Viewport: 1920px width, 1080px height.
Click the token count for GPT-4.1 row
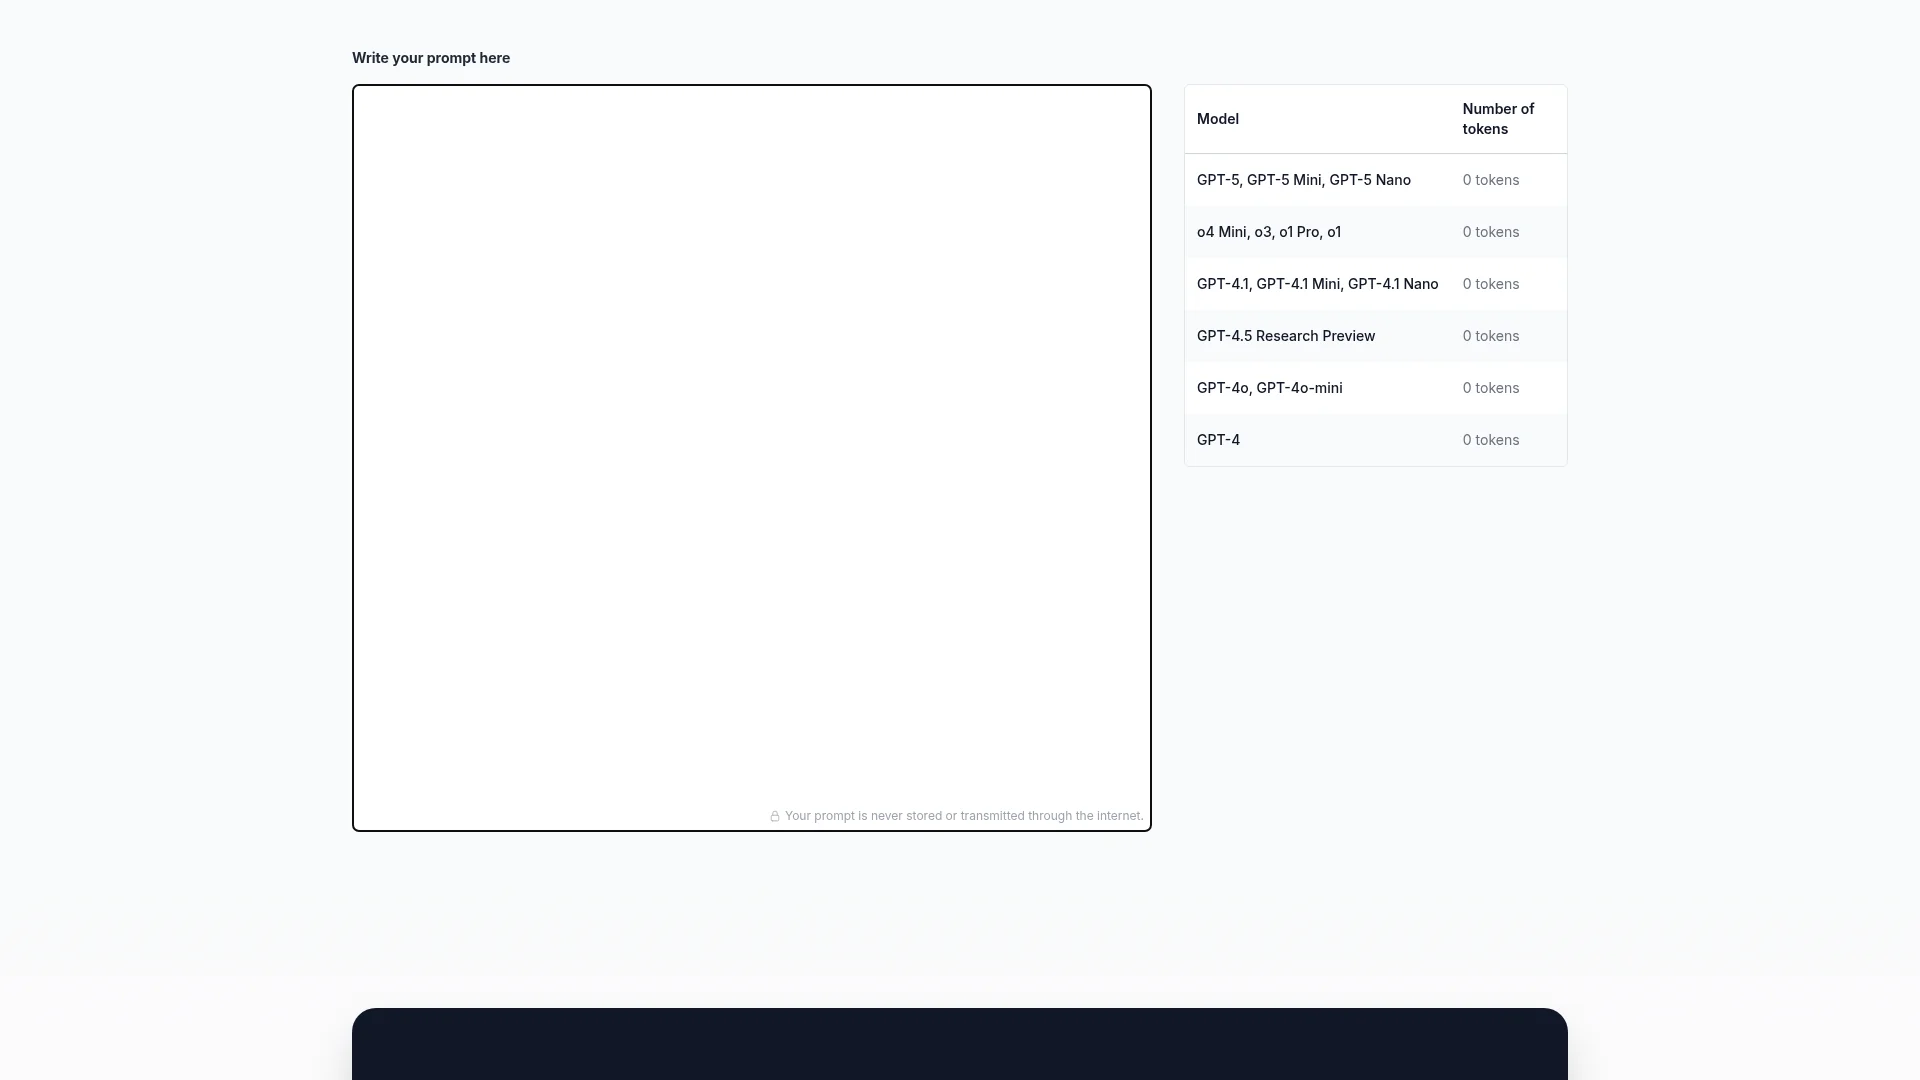pos(1491,284)
